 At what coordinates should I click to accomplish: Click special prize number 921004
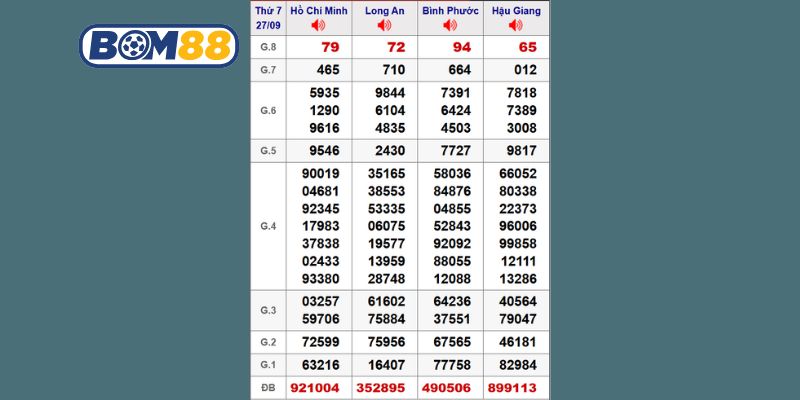315,388
